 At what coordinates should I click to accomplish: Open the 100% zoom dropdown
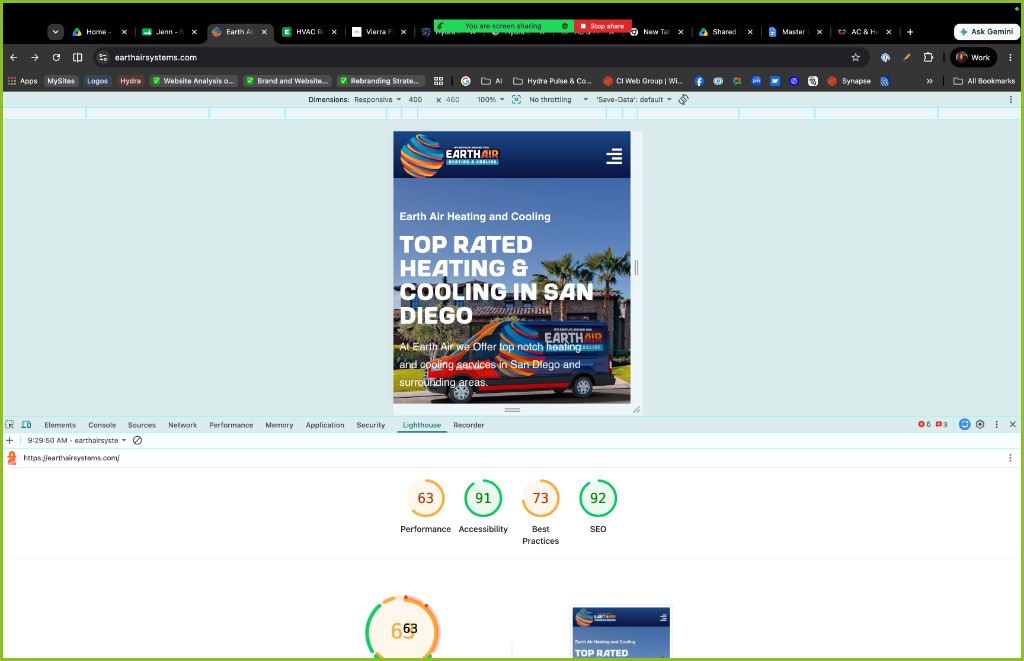490,100
